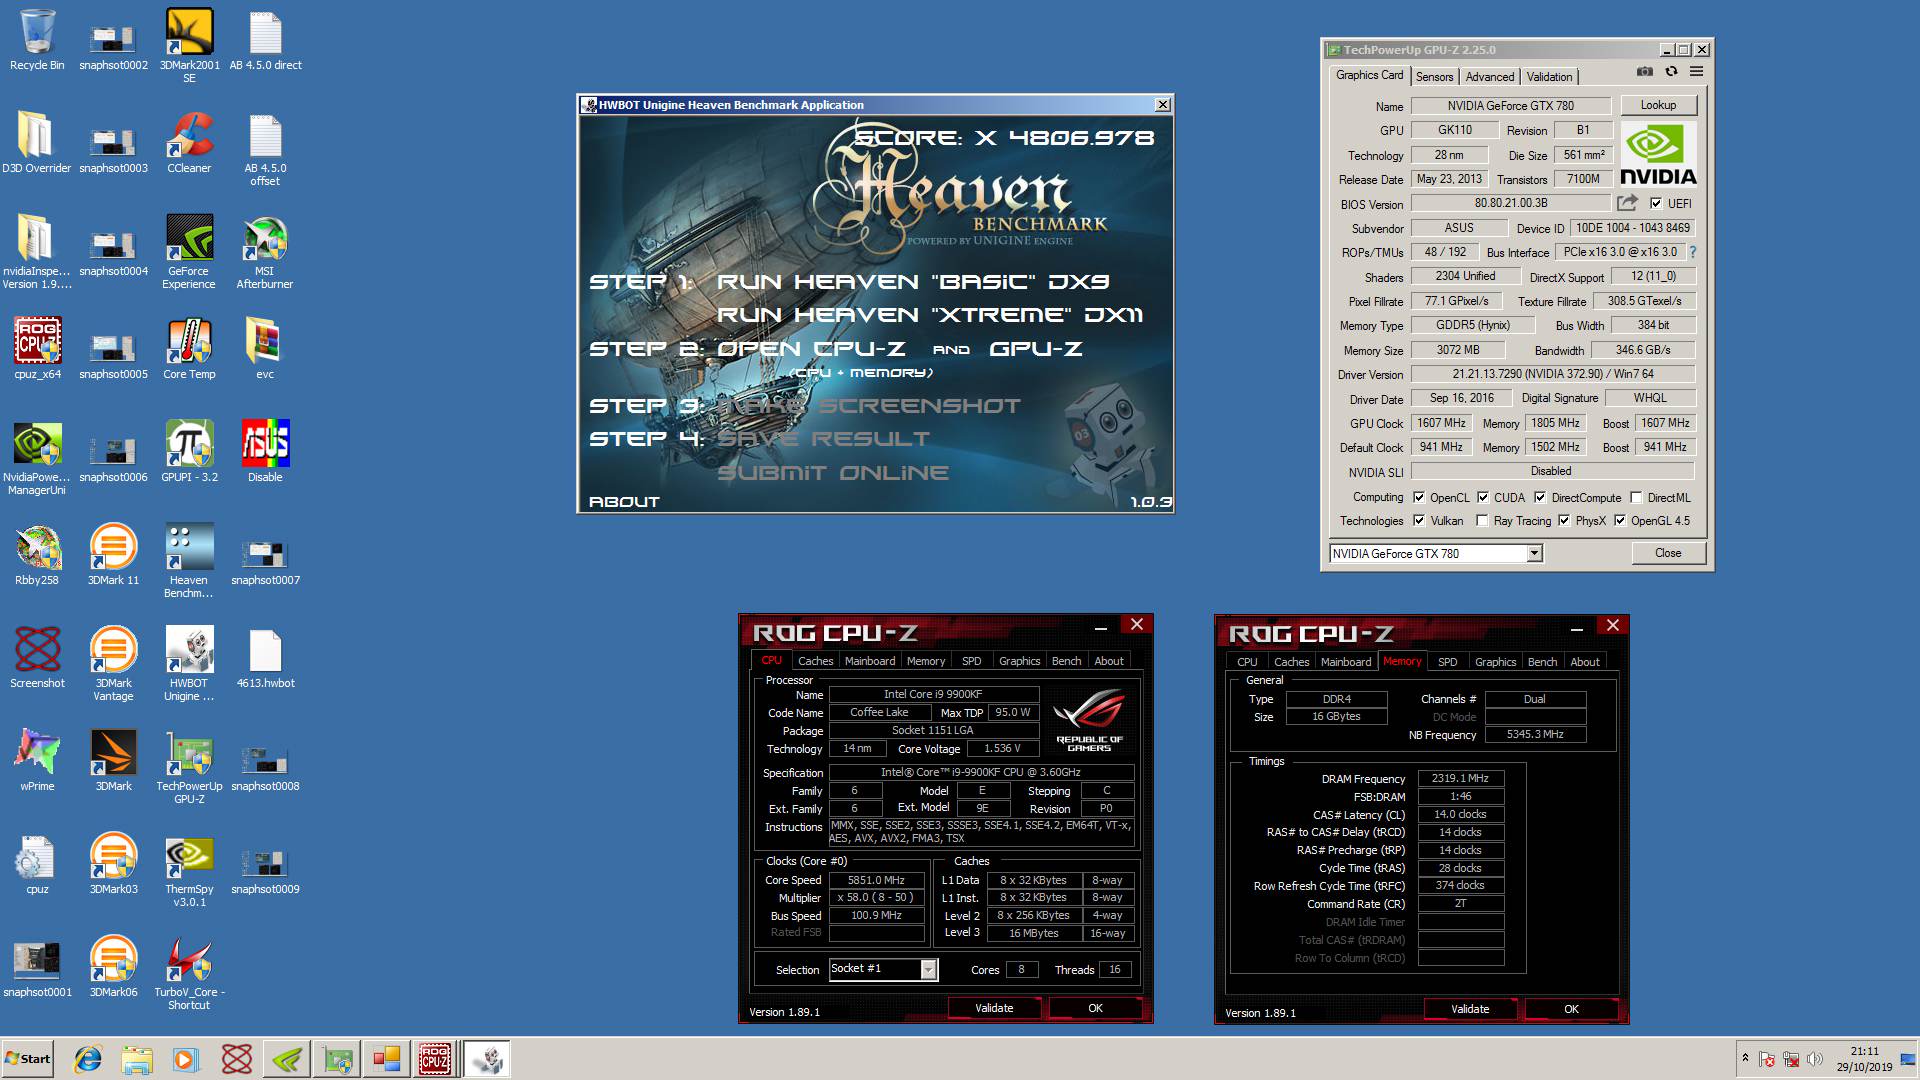The width and height of the screenshot is (1920, 1080).
Task: Click Start button on taskbar
Action: (x=28, y=1059)
